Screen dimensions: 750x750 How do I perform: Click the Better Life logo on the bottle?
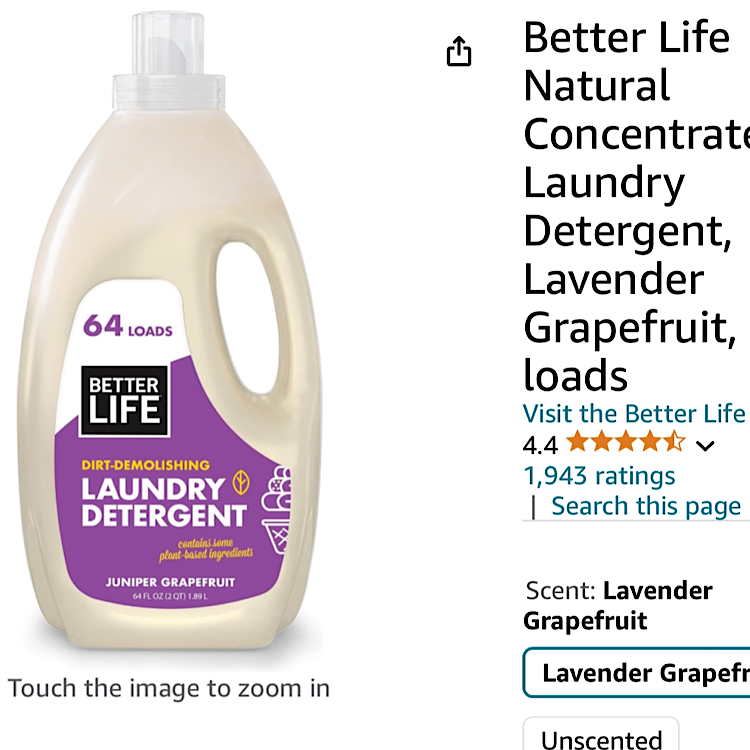(125, 401)
